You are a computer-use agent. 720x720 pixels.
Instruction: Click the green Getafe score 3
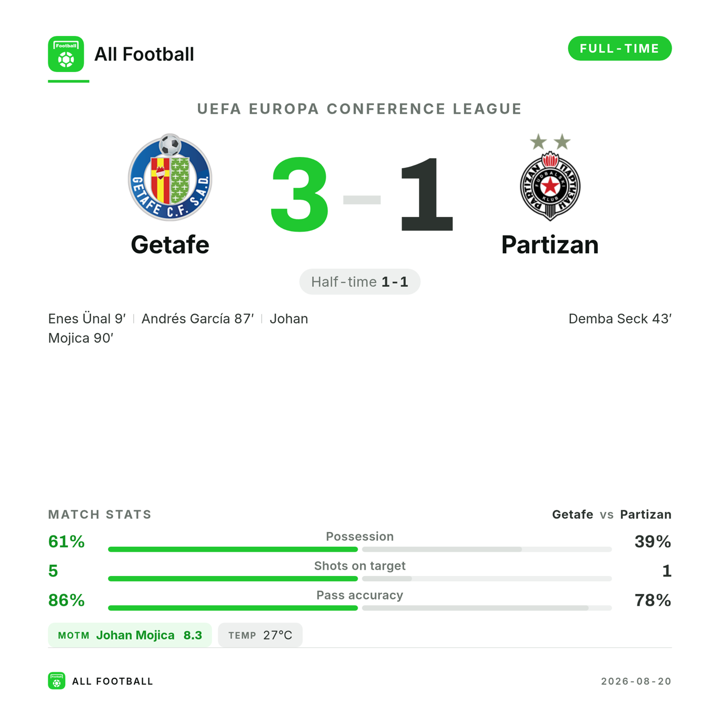pos(300,194)
